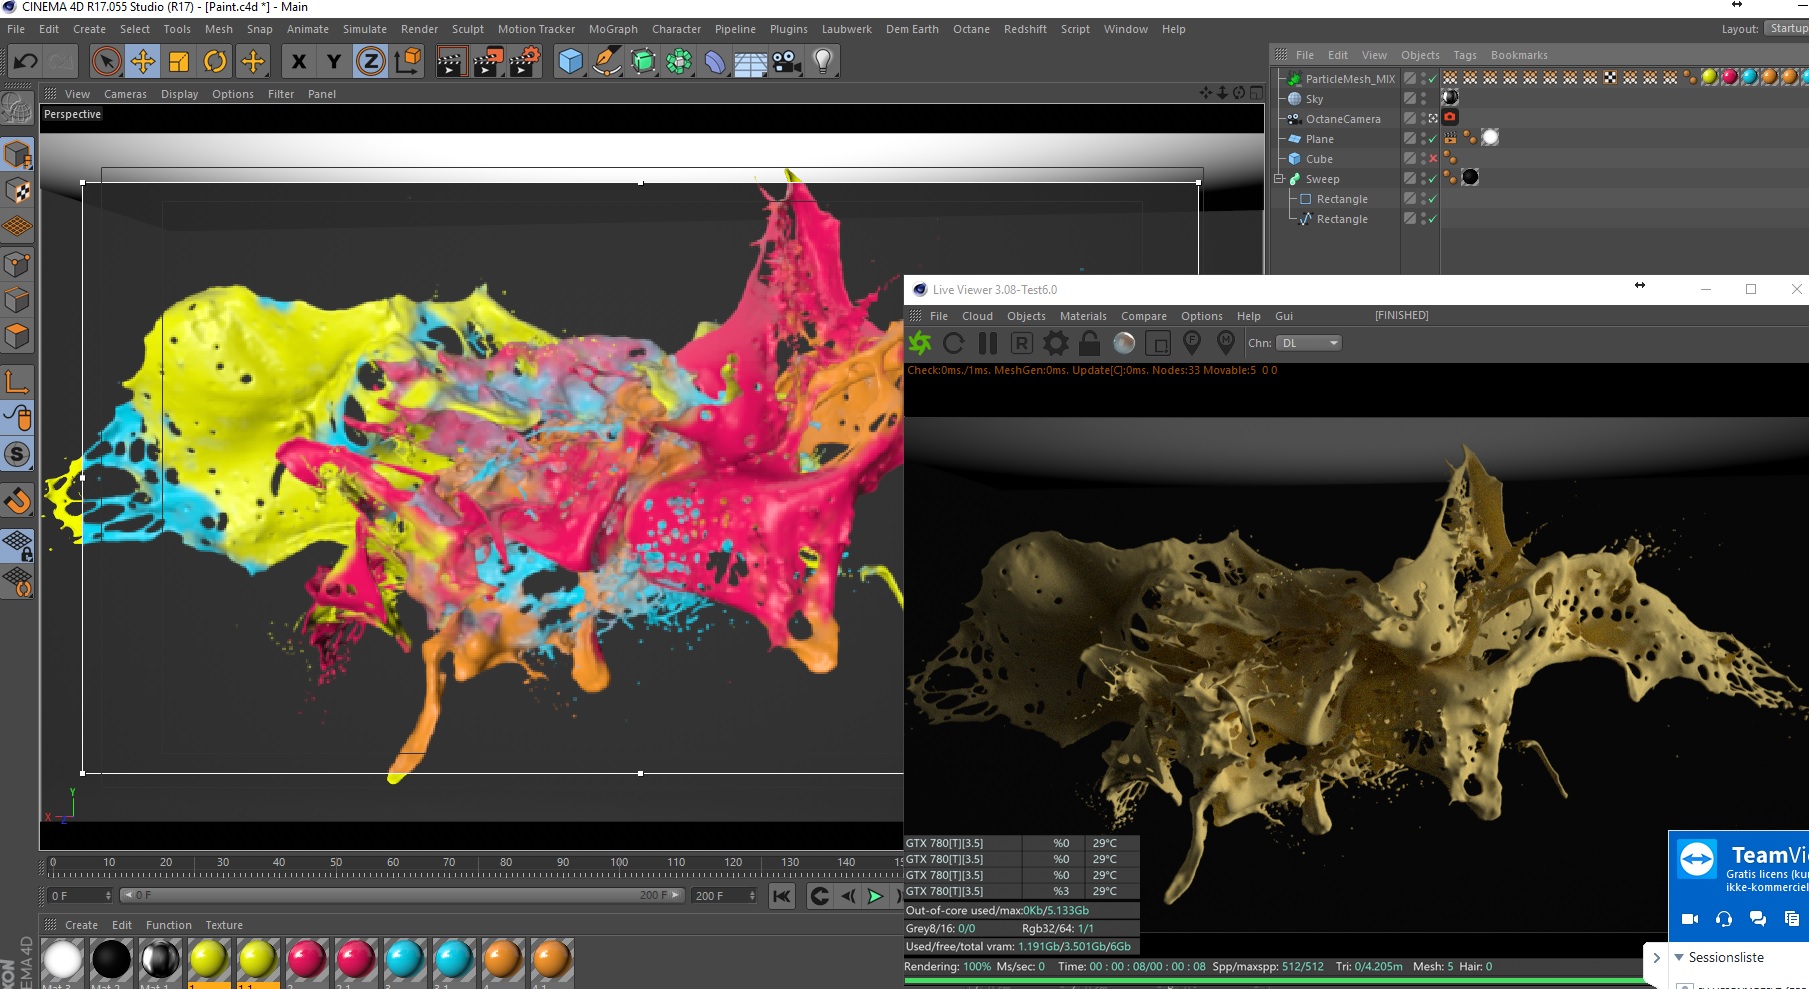Pause rendering in Live Viewer
This screenshot has width=1809, height=989.
pyautogui.click(x=988, y=343)
